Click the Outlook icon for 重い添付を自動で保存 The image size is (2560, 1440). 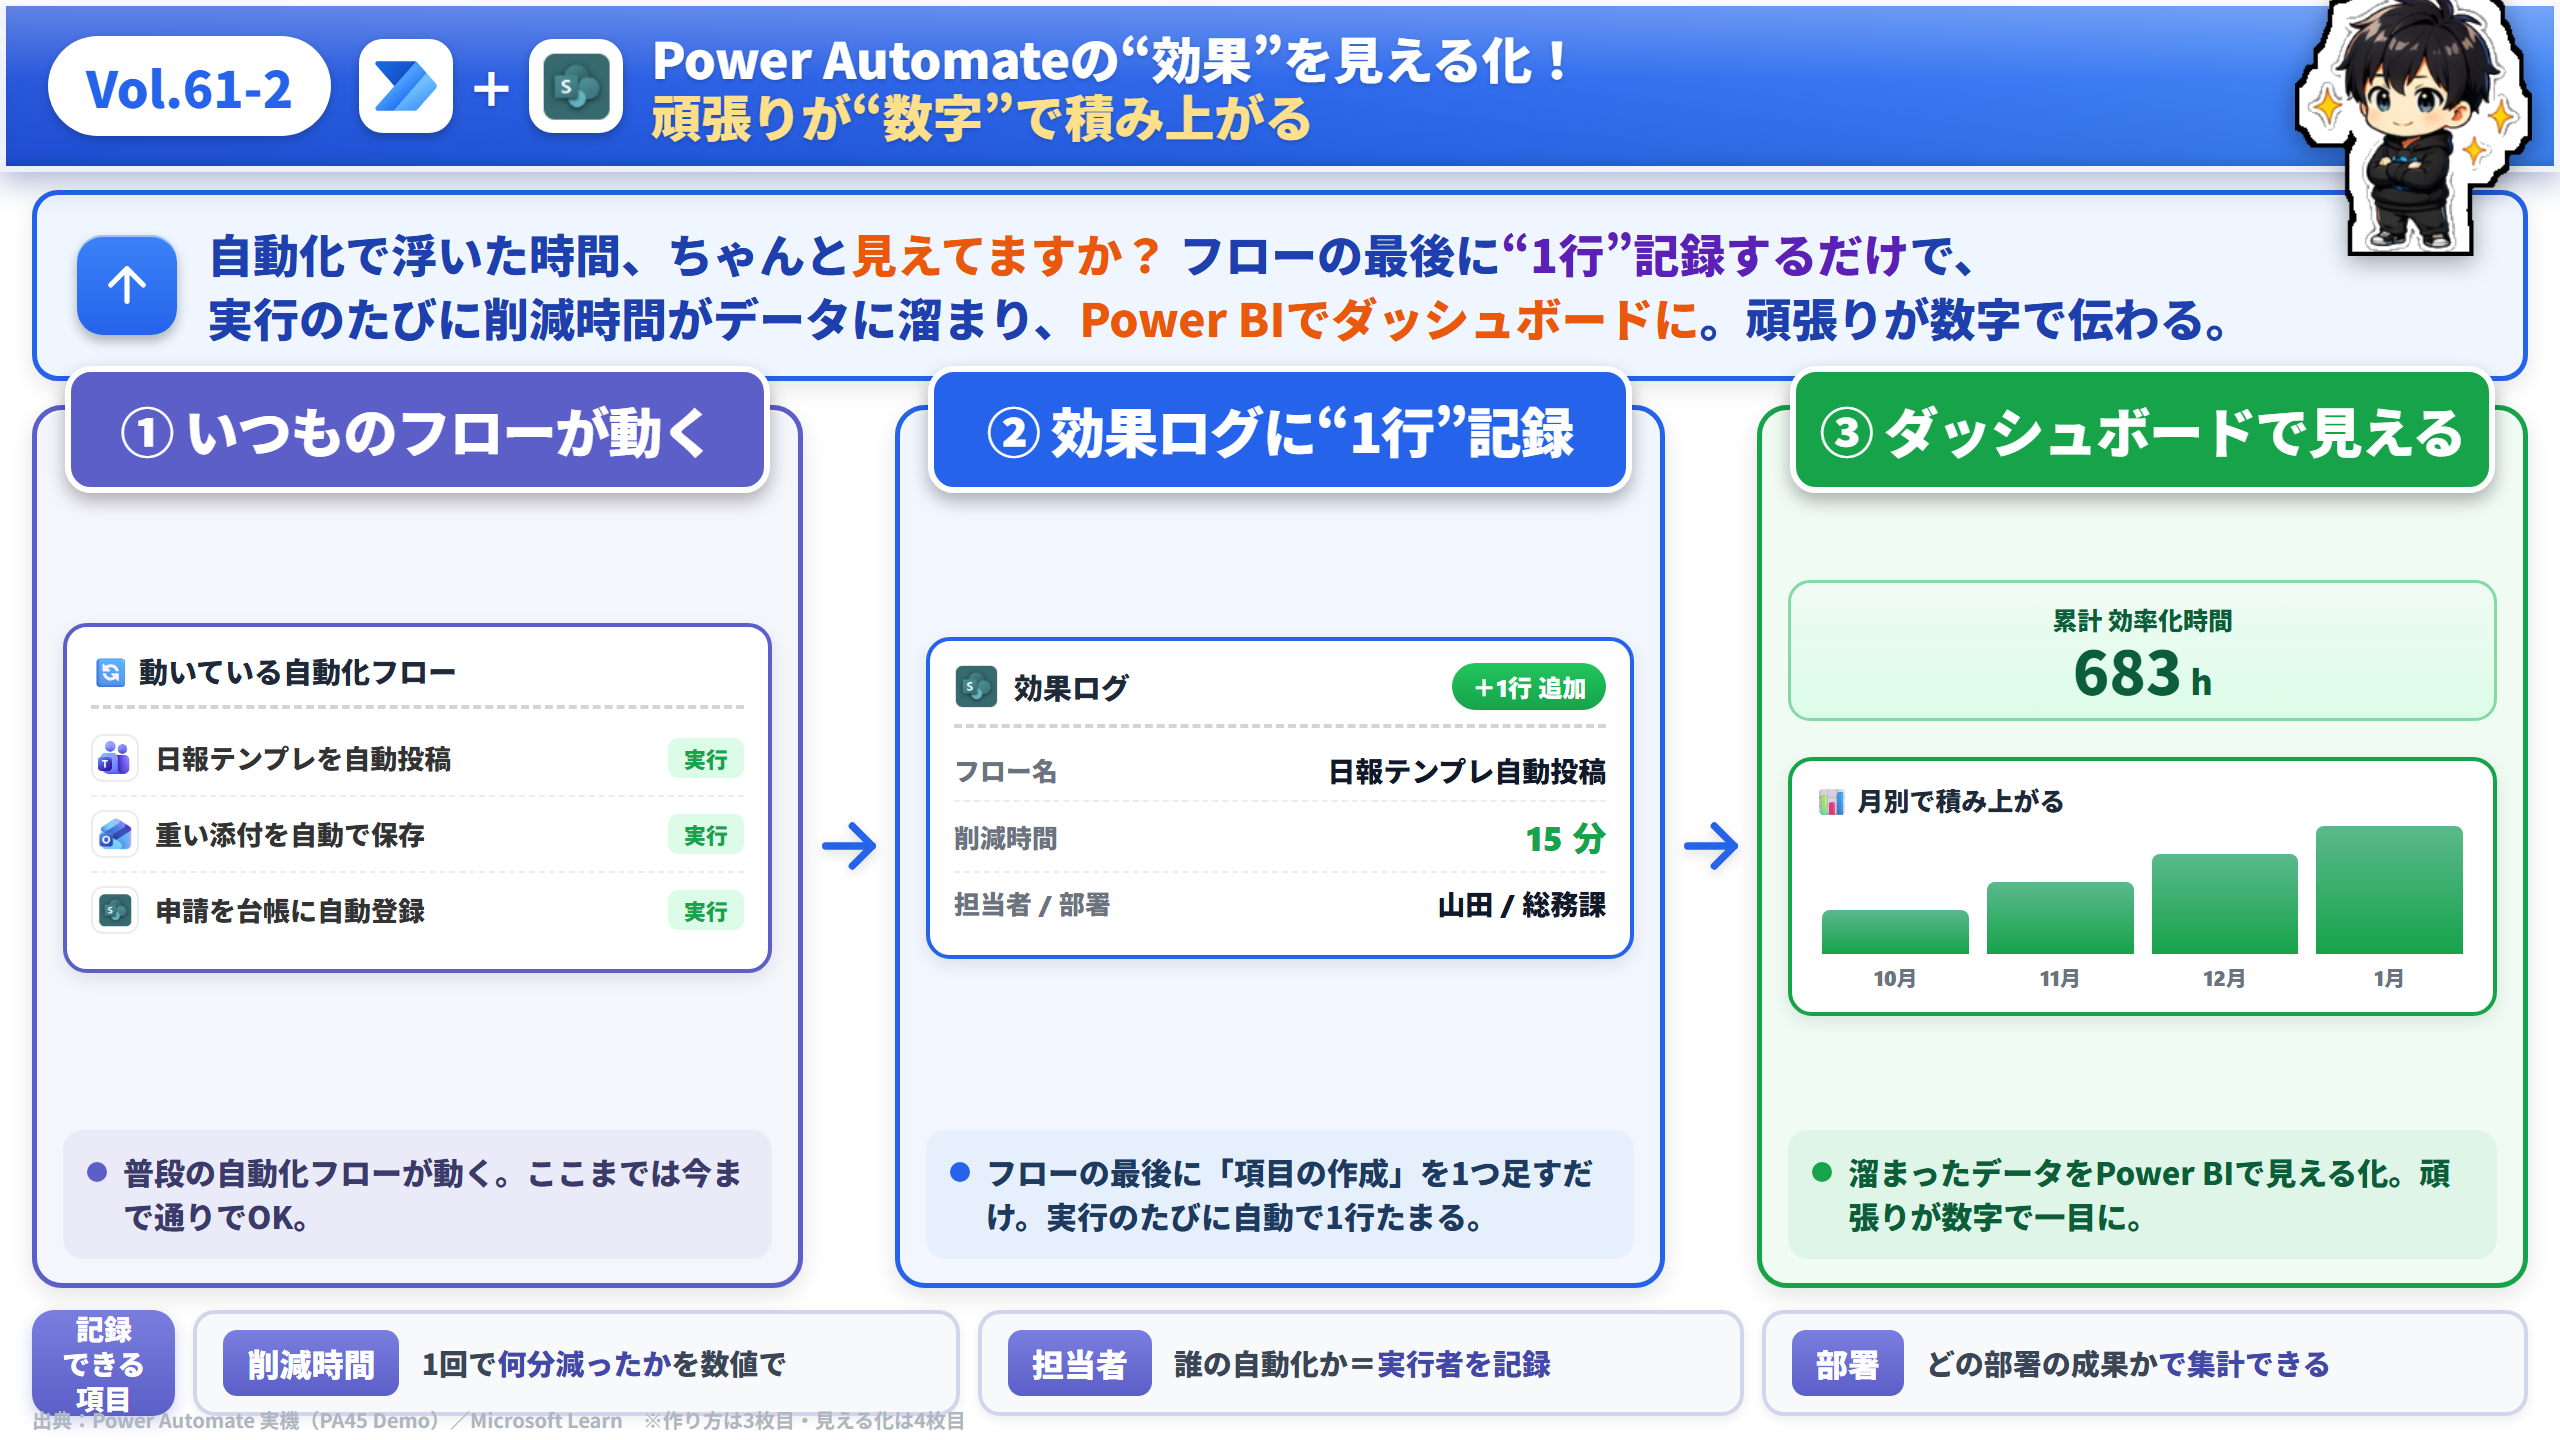click(x=114, y=835)
